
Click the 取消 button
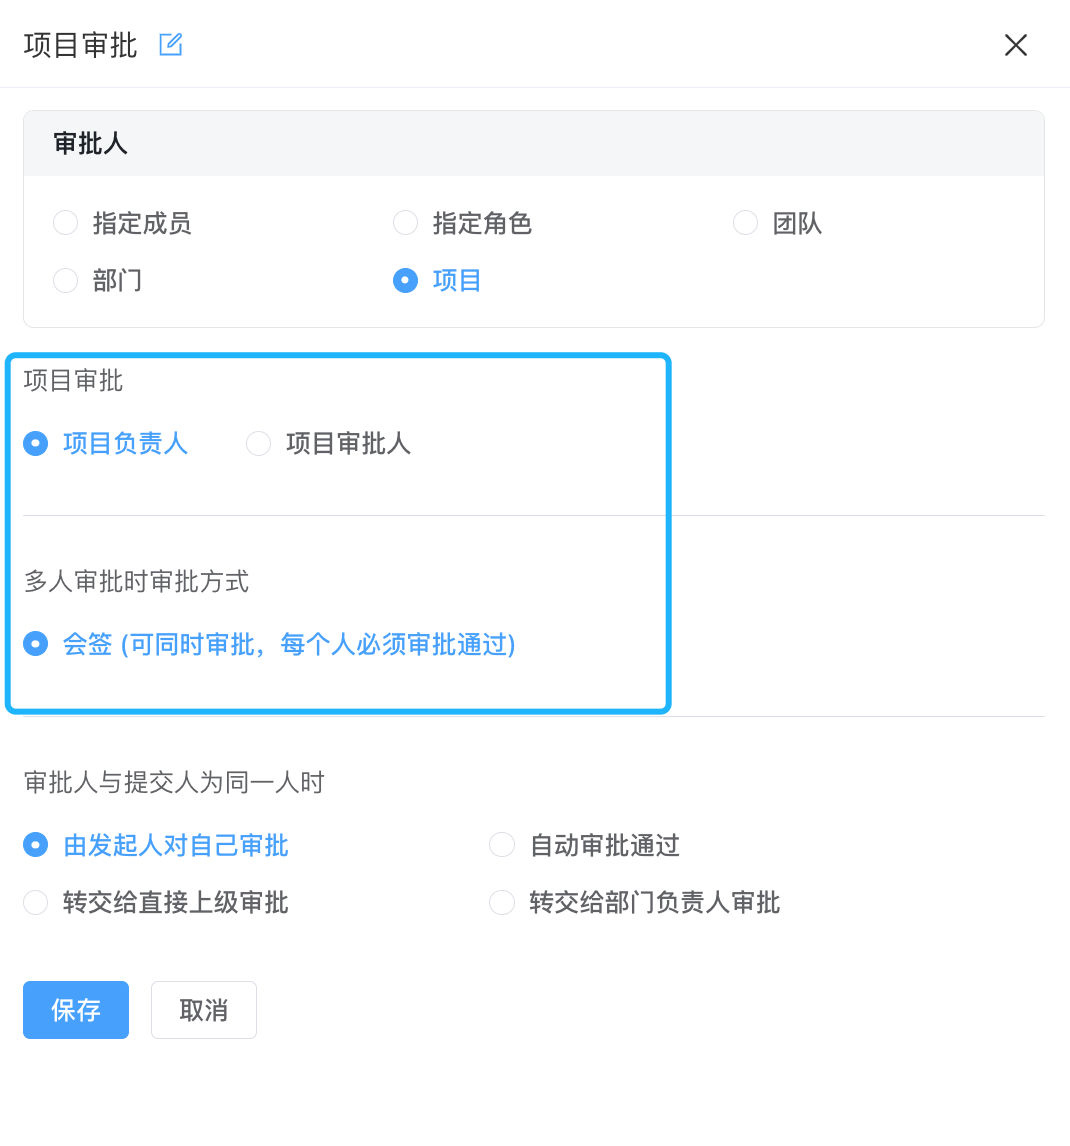coord(204,1010)
